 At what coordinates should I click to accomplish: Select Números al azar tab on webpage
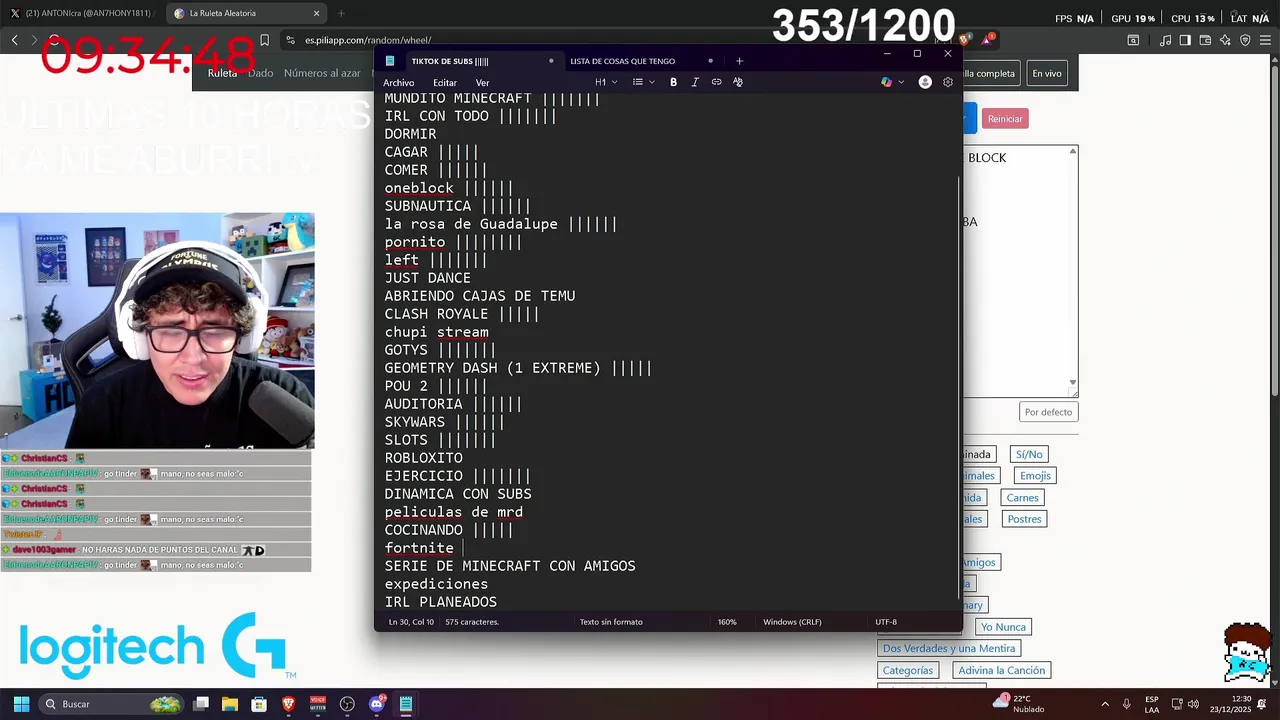coord(322,73)
